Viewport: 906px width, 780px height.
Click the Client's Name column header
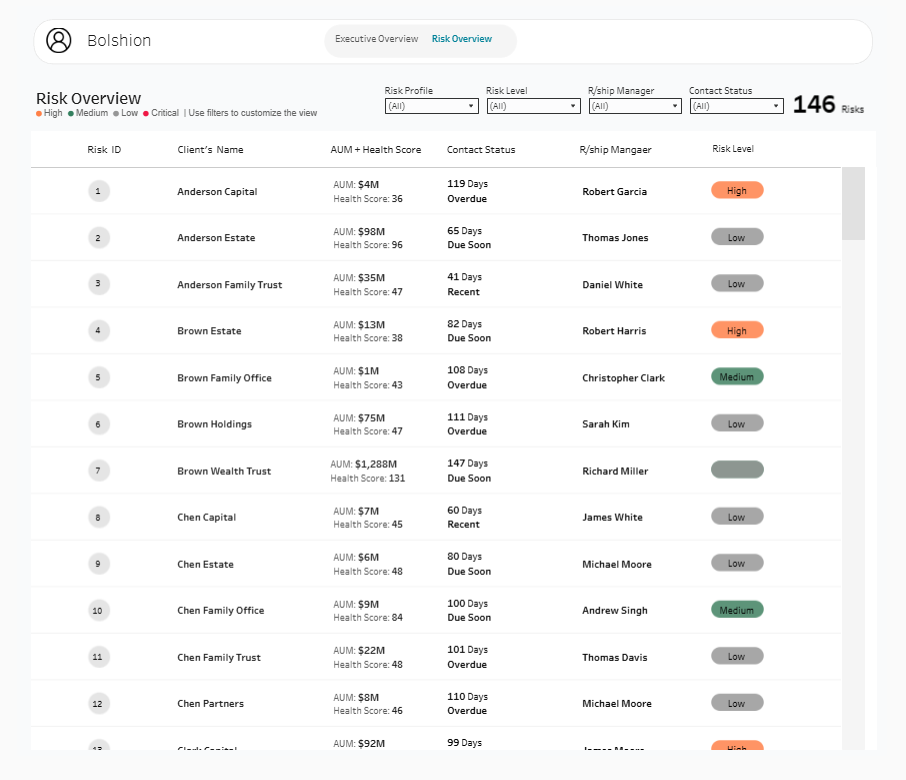[210, 150]
